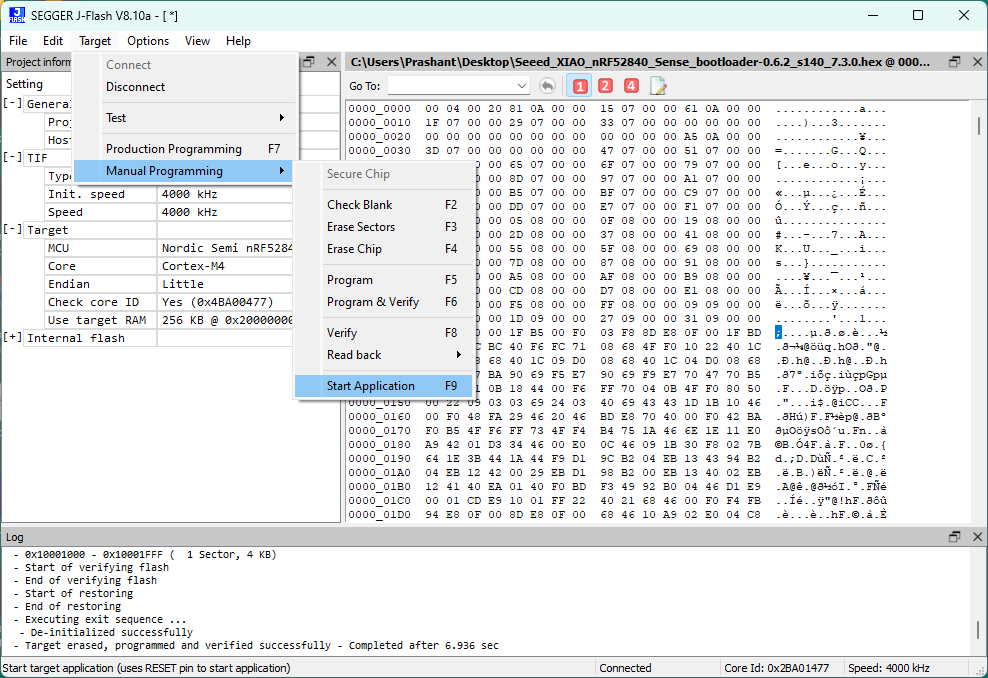Click hex row address 0000_0000

click(379, 108)
